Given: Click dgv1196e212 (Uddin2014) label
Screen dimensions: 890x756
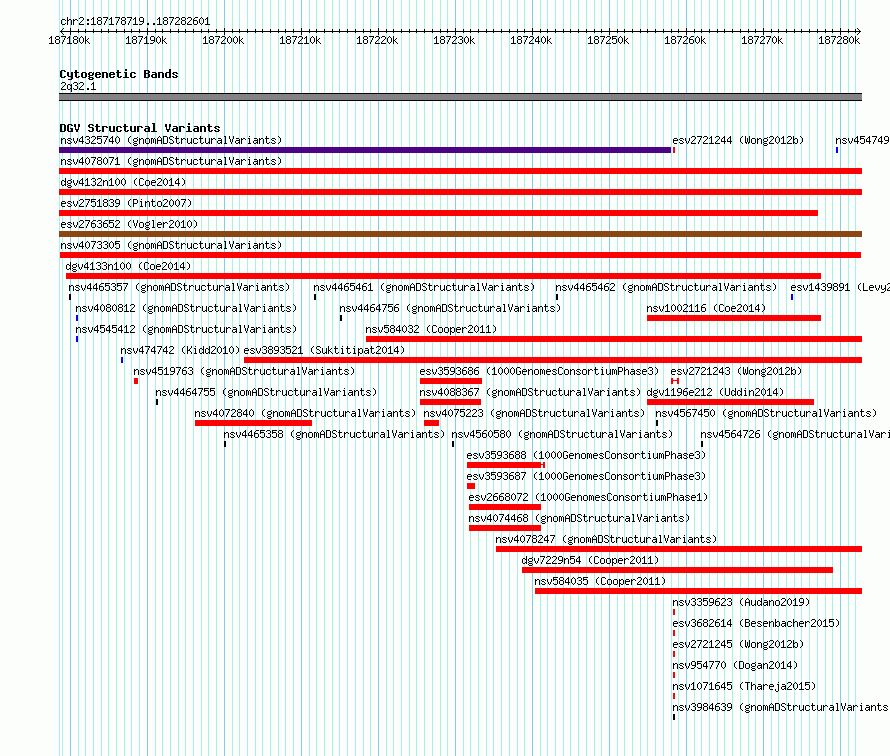Looking at the screenshot, I should pyautogui.click(x=715, y=392).
